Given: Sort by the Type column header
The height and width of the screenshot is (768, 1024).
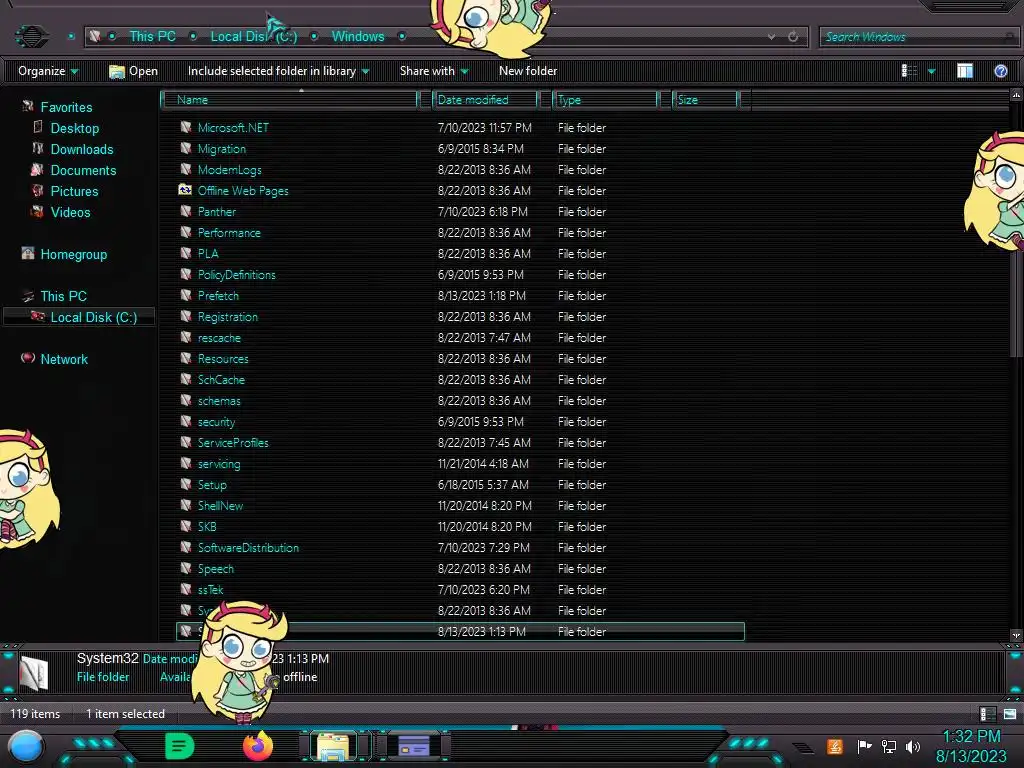Looking at the screenshot, I should 605,100.
